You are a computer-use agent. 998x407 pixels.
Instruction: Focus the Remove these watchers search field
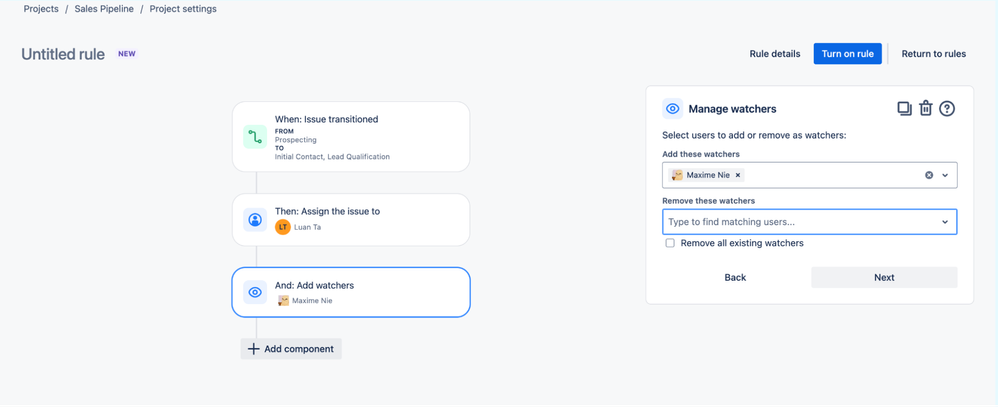click(810, 222)
